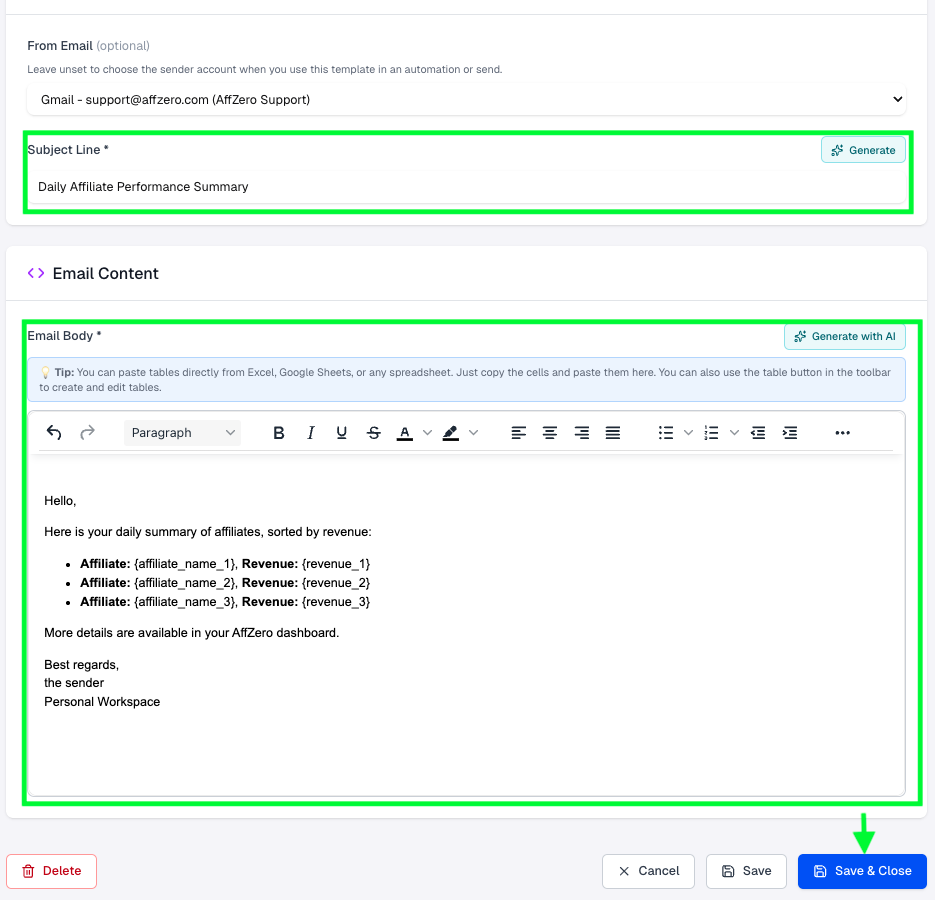Click the 'Hello,' line in email body
Viewport: 935px width, 900px height.
tap(60, 500)
